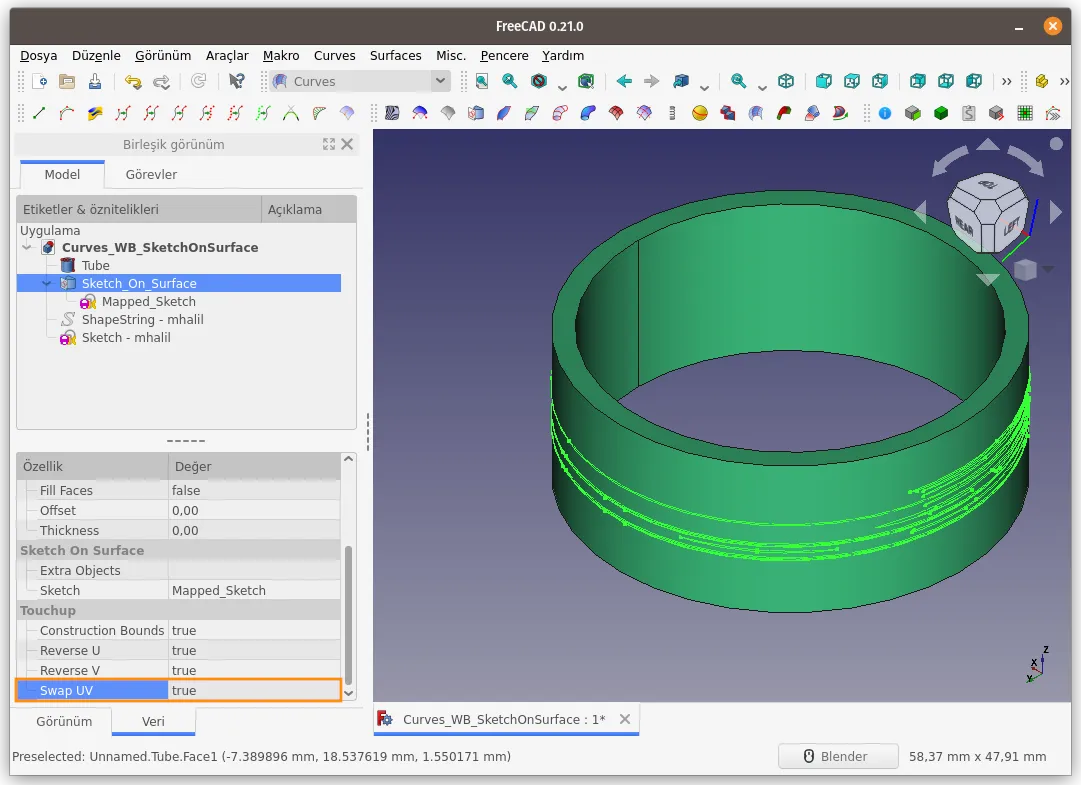1081x785 pixels.
Task: Select the Tube tree item
Action: pyautogui.click(x=95, y=265)
